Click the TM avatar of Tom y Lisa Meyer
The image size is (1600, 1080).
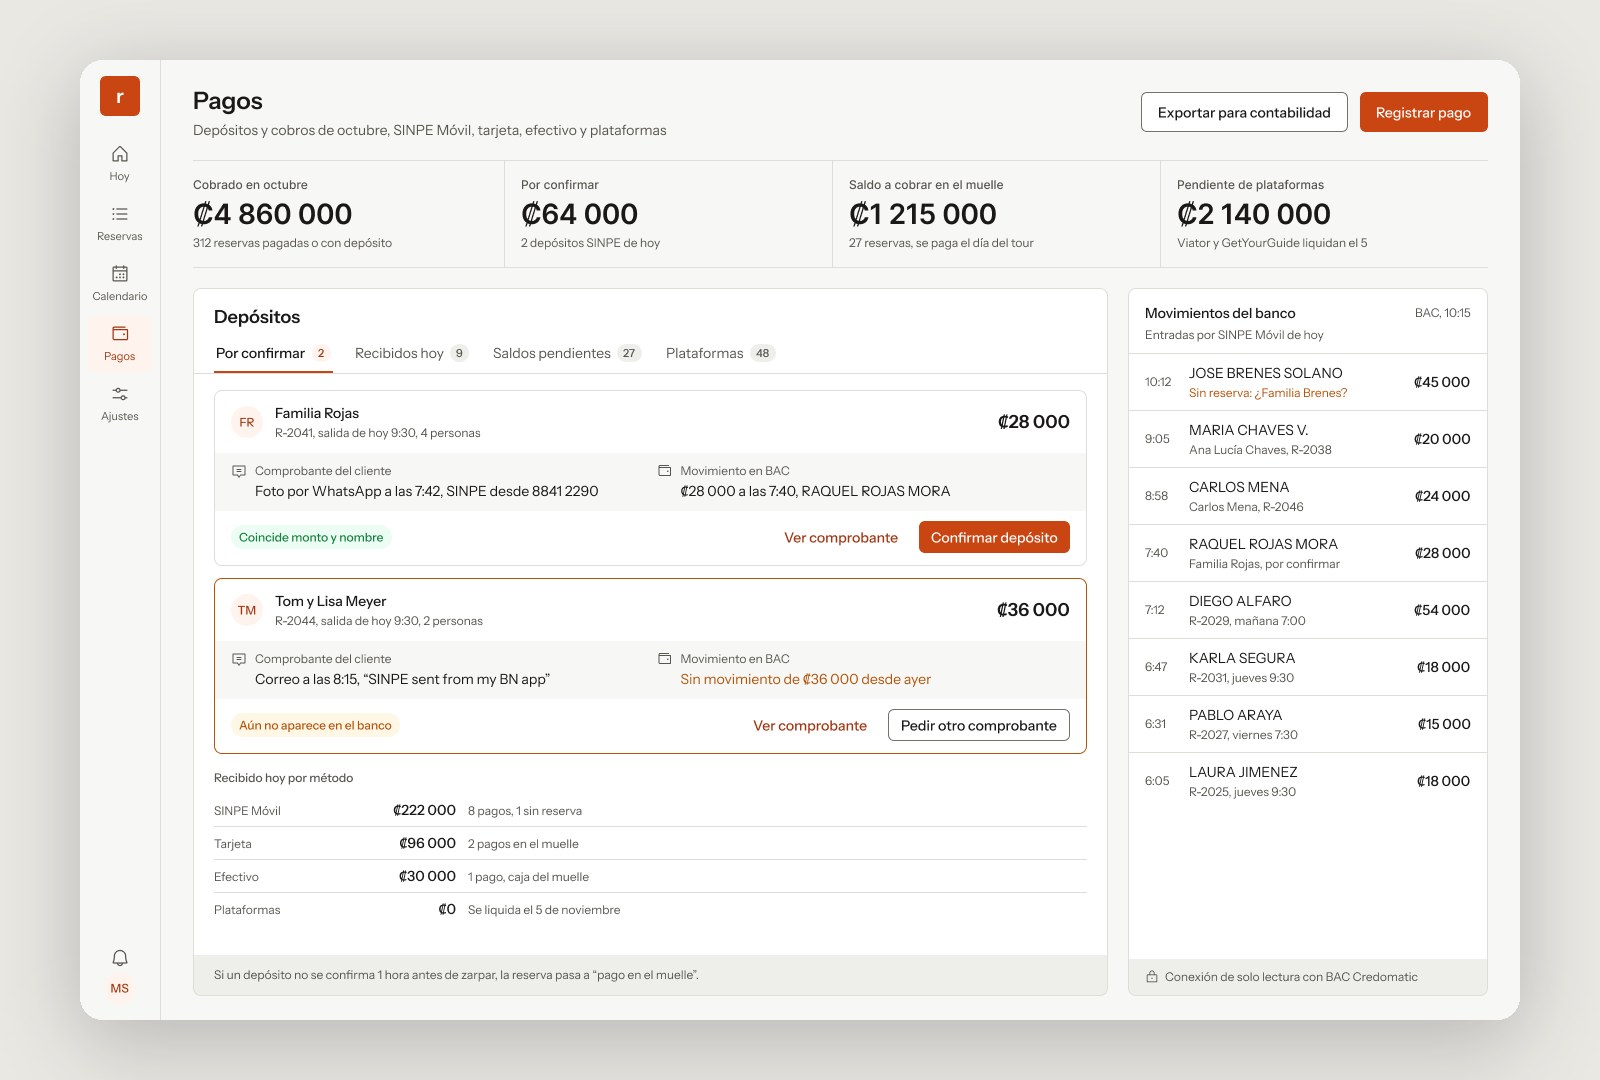(x=247, y=610)
